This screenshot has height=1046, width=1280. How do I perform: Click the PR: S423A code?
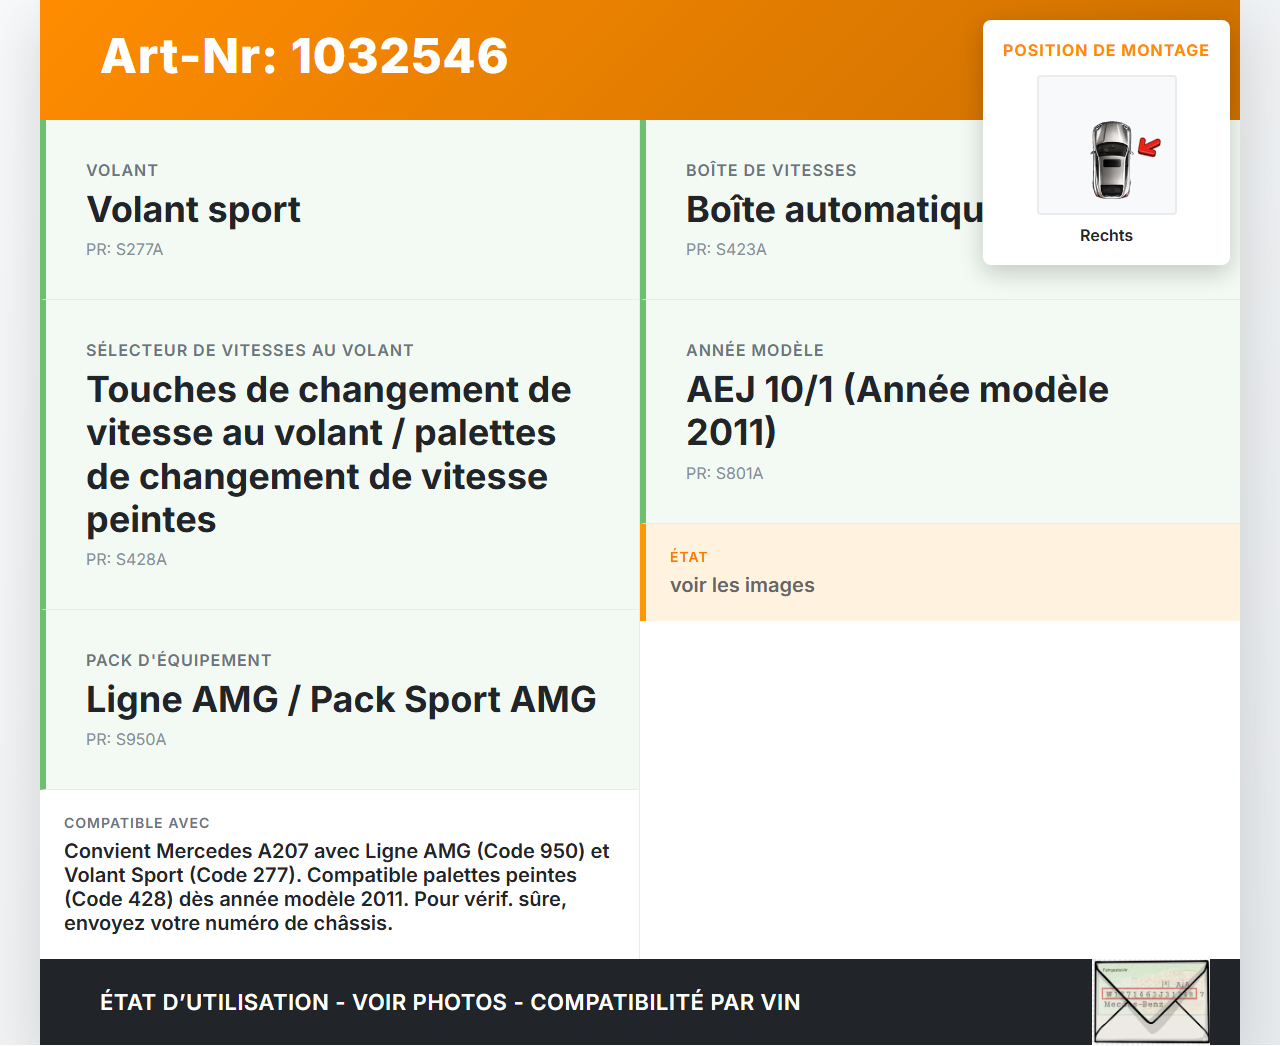[x=726, y=250]
